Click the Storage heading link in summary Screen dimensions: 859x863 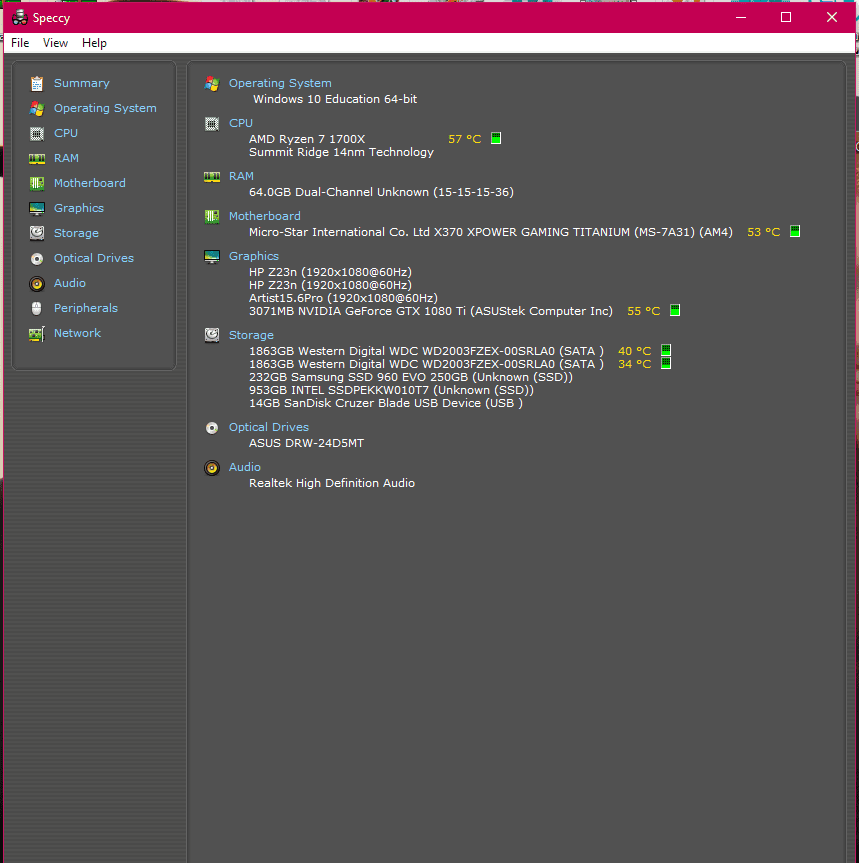[x=251, y=335]
